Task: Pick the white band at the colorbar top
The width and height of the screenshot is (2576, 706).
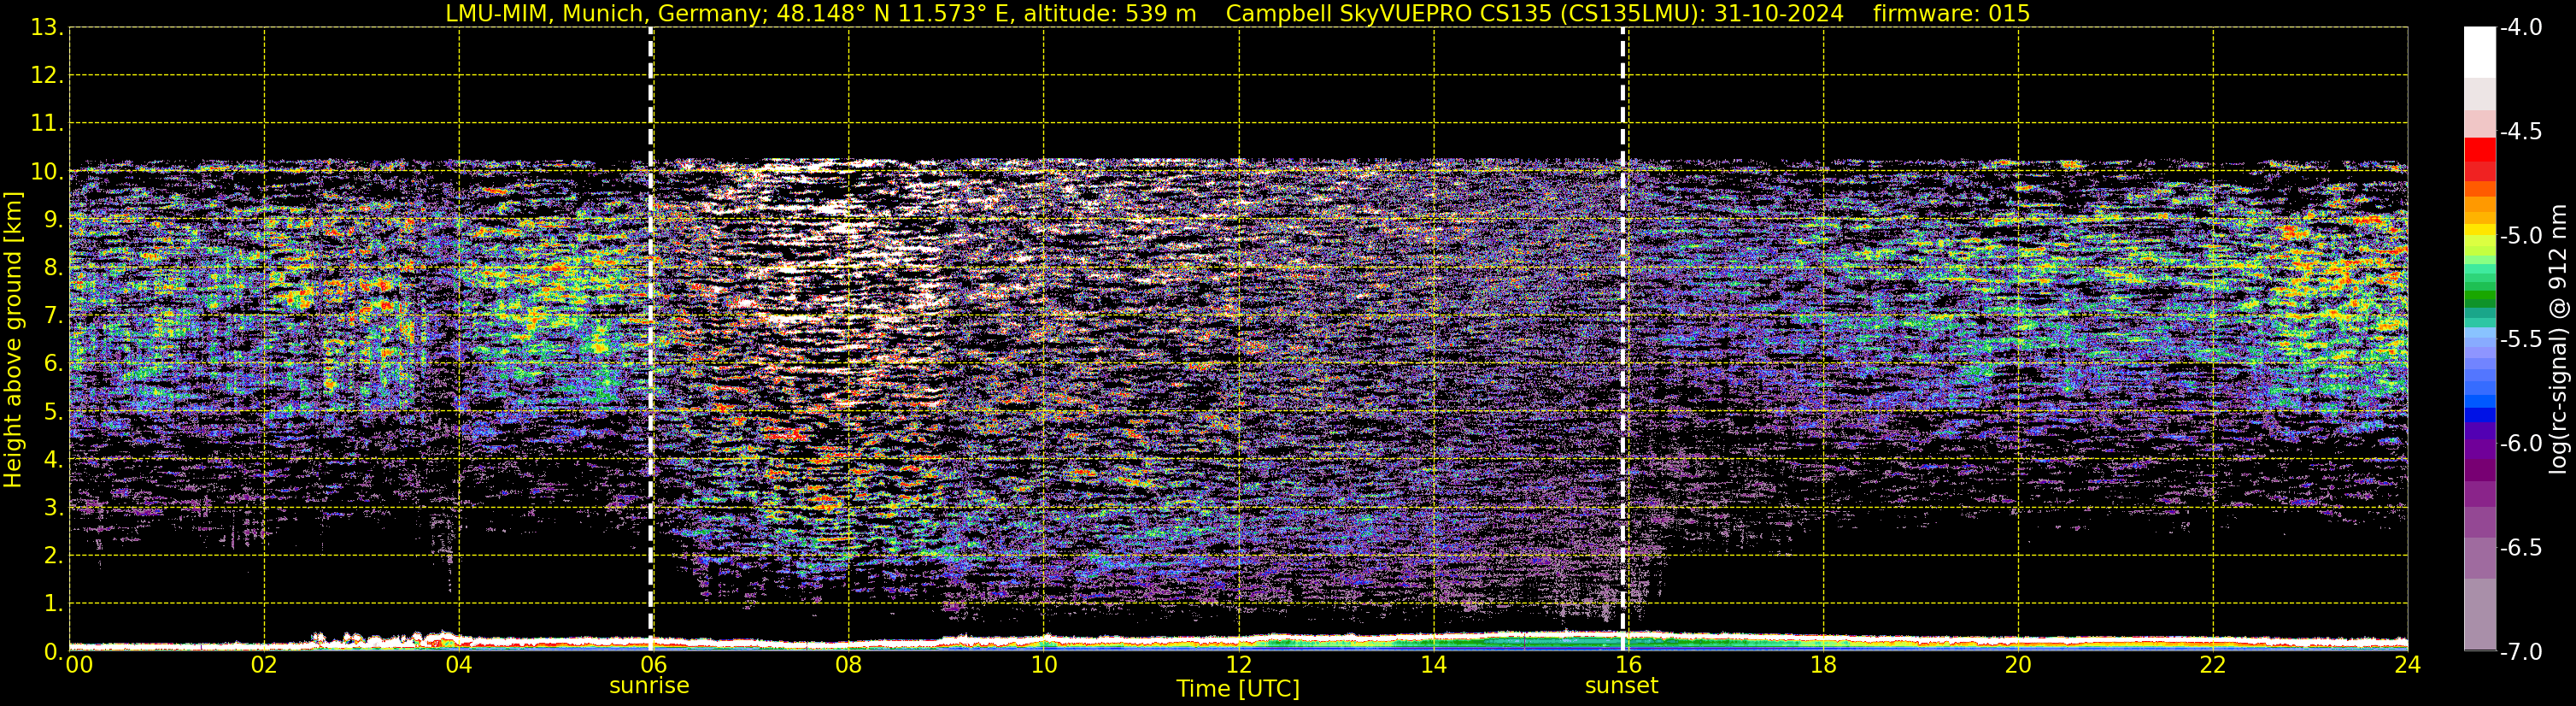Action: point(2480,52)
